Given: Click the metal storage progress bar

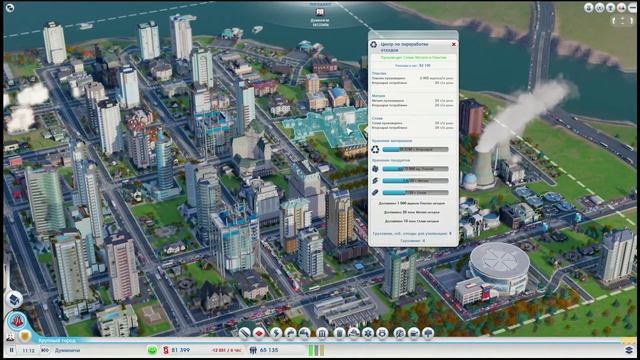Looking at the screenshot, I should [x=416, y=180].
